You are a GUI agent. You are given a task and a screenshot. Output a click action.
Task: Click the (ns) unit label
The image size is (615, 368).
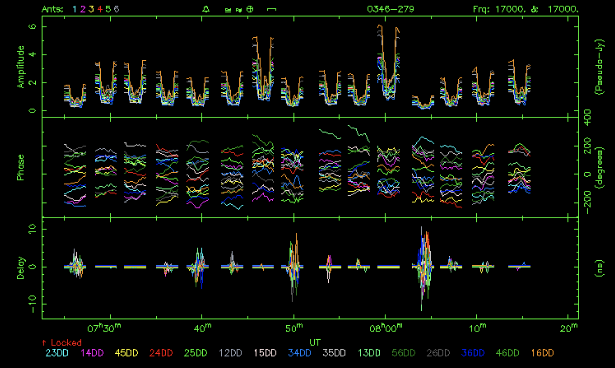(599, 268)
